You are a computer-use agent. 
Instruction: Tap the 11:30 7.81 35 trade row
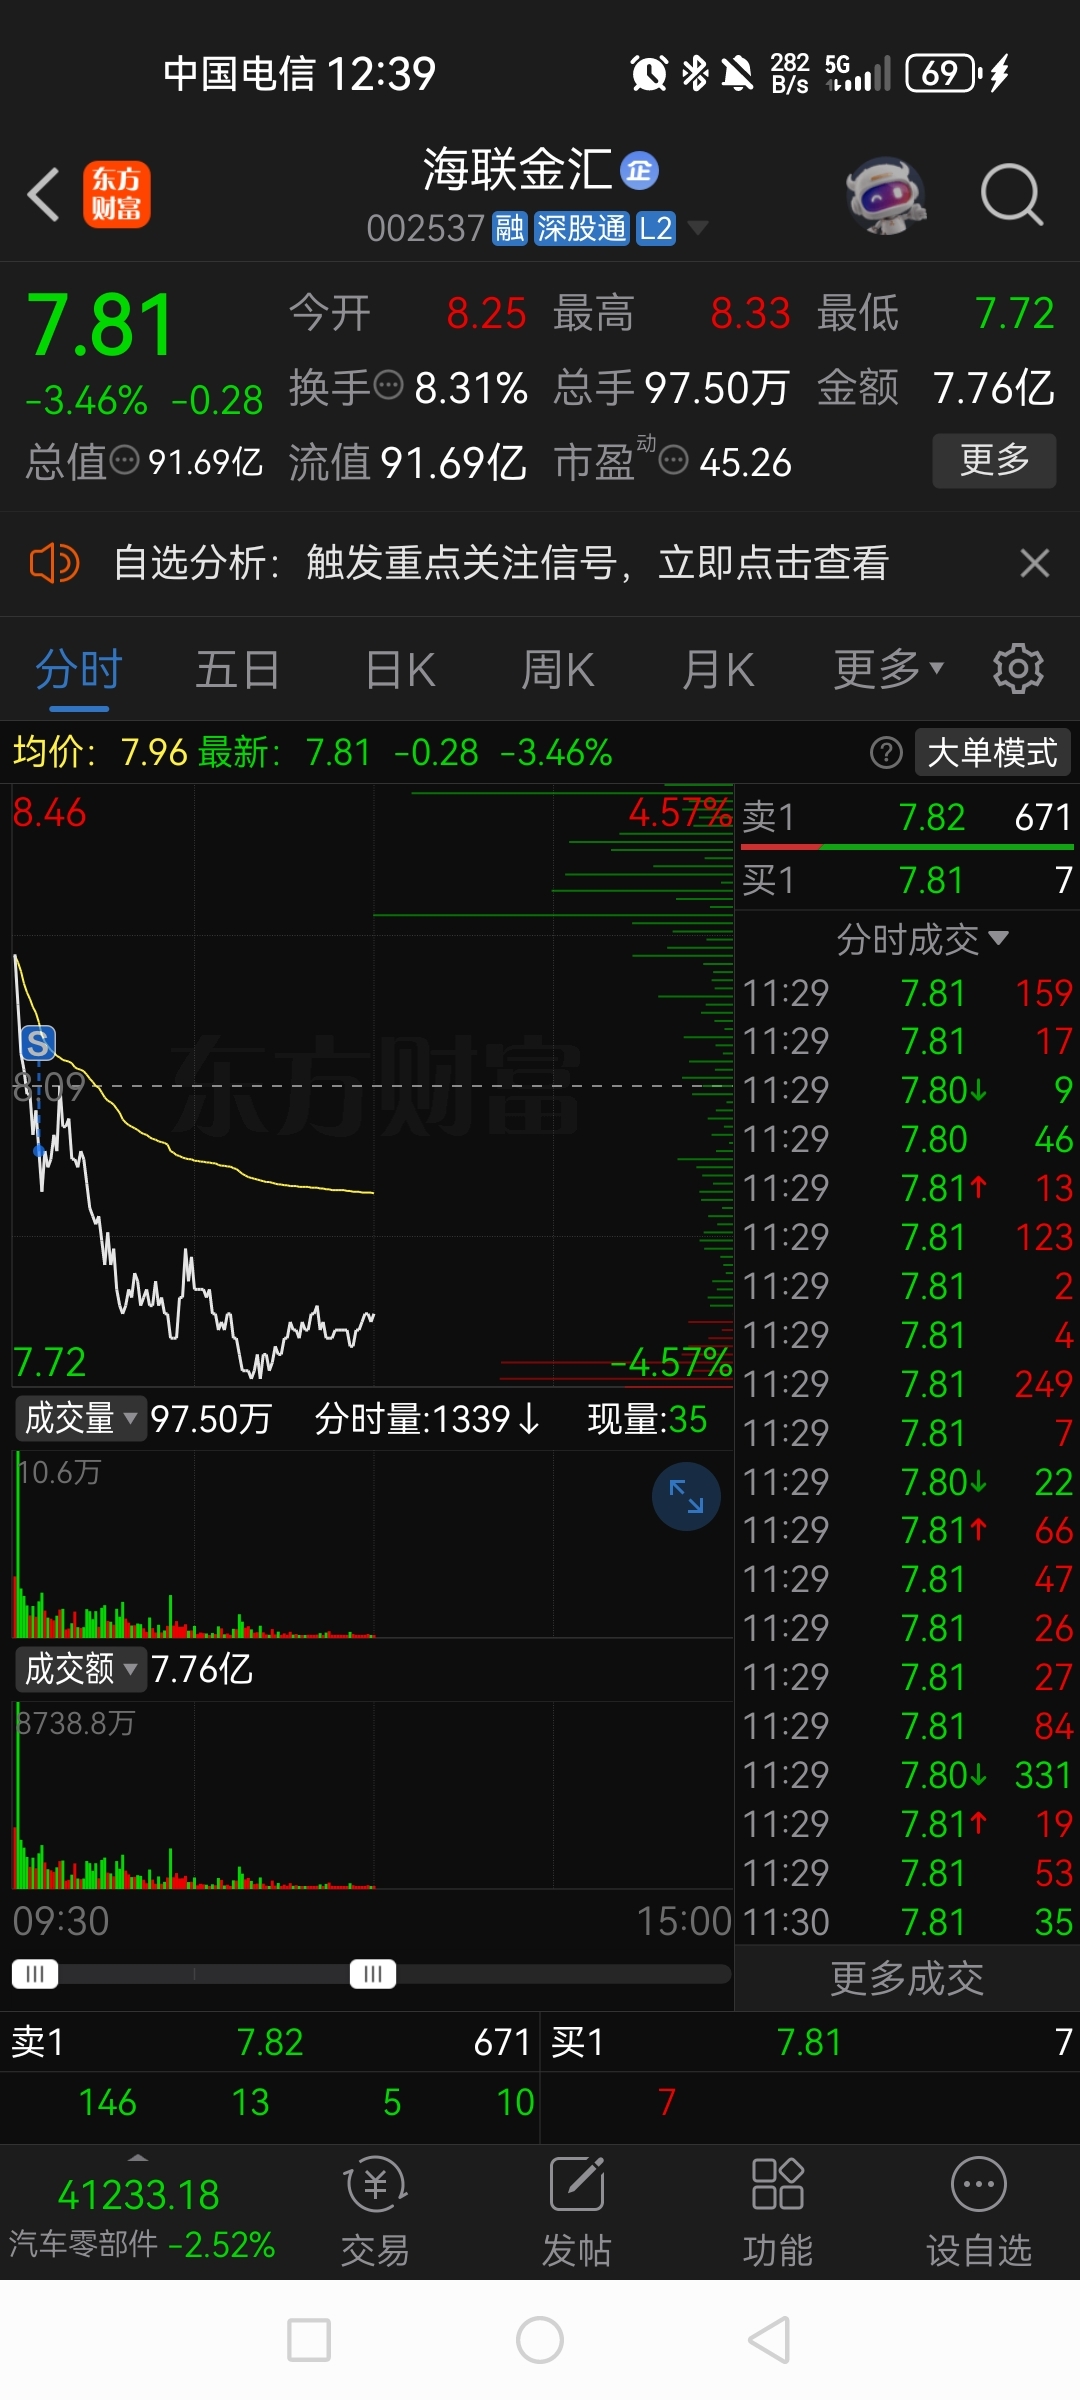point(907,1922)
